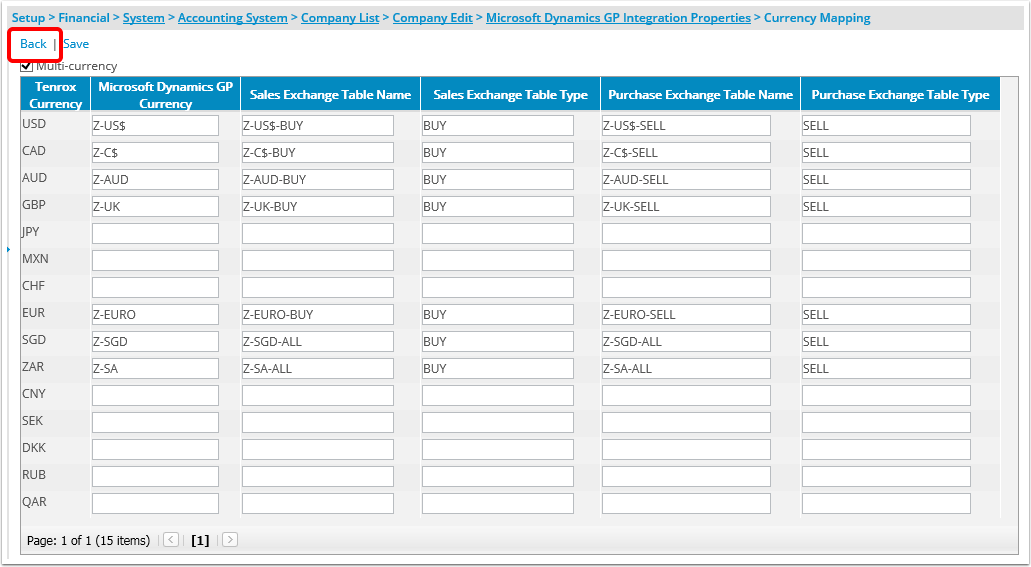Navigate to Company Edit breadcrumb
Image resolution: width=1031 pixels, height=567 pixels.
pos(433,18)
